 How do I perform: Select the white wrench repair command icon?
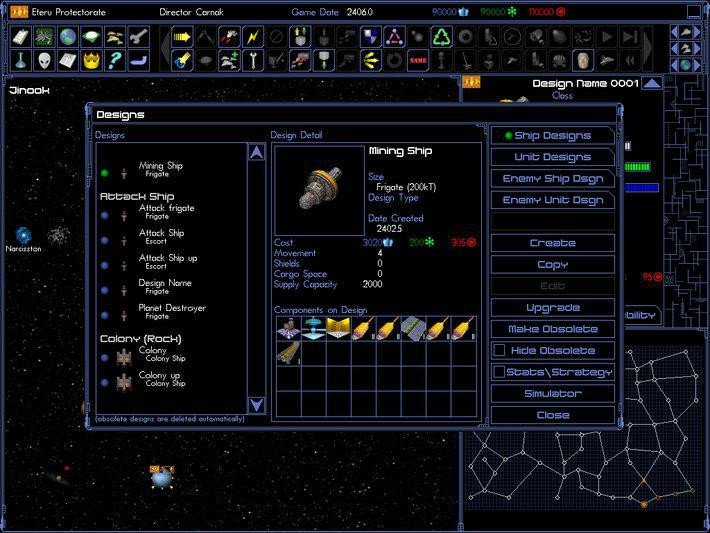click(253, 60)
